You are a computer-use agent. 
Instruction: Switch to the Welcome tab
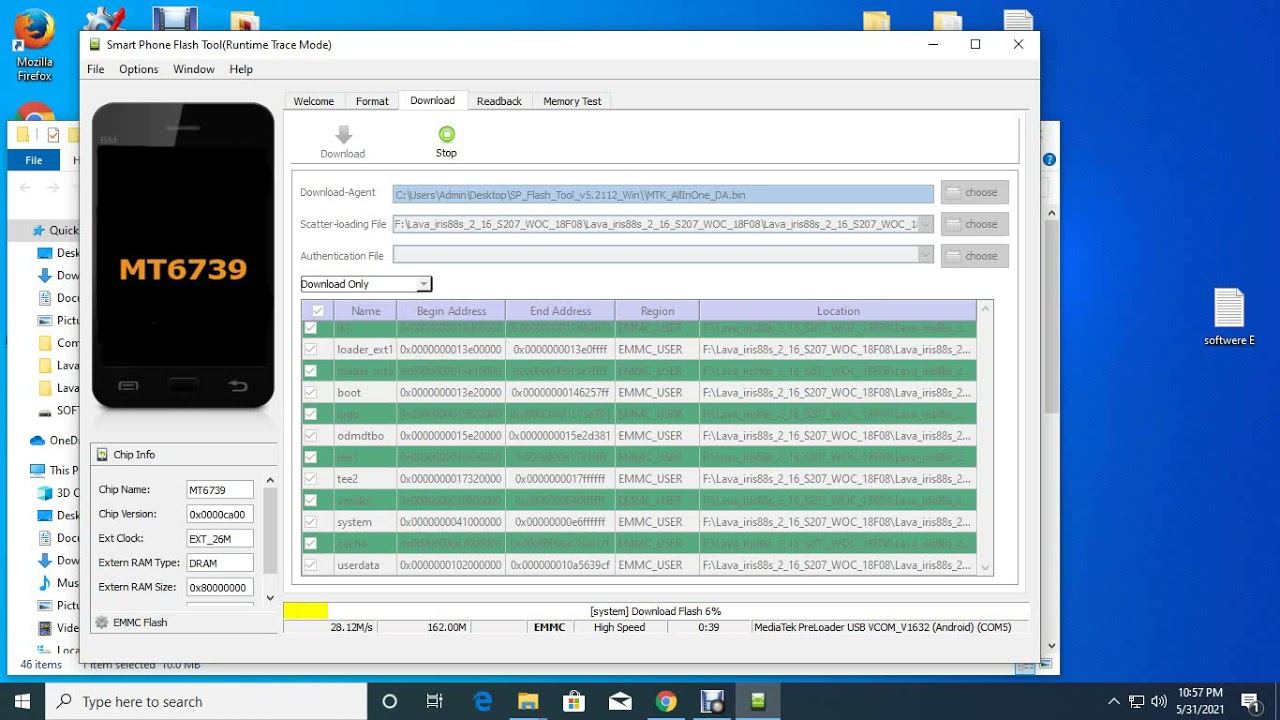click(313, 101)
